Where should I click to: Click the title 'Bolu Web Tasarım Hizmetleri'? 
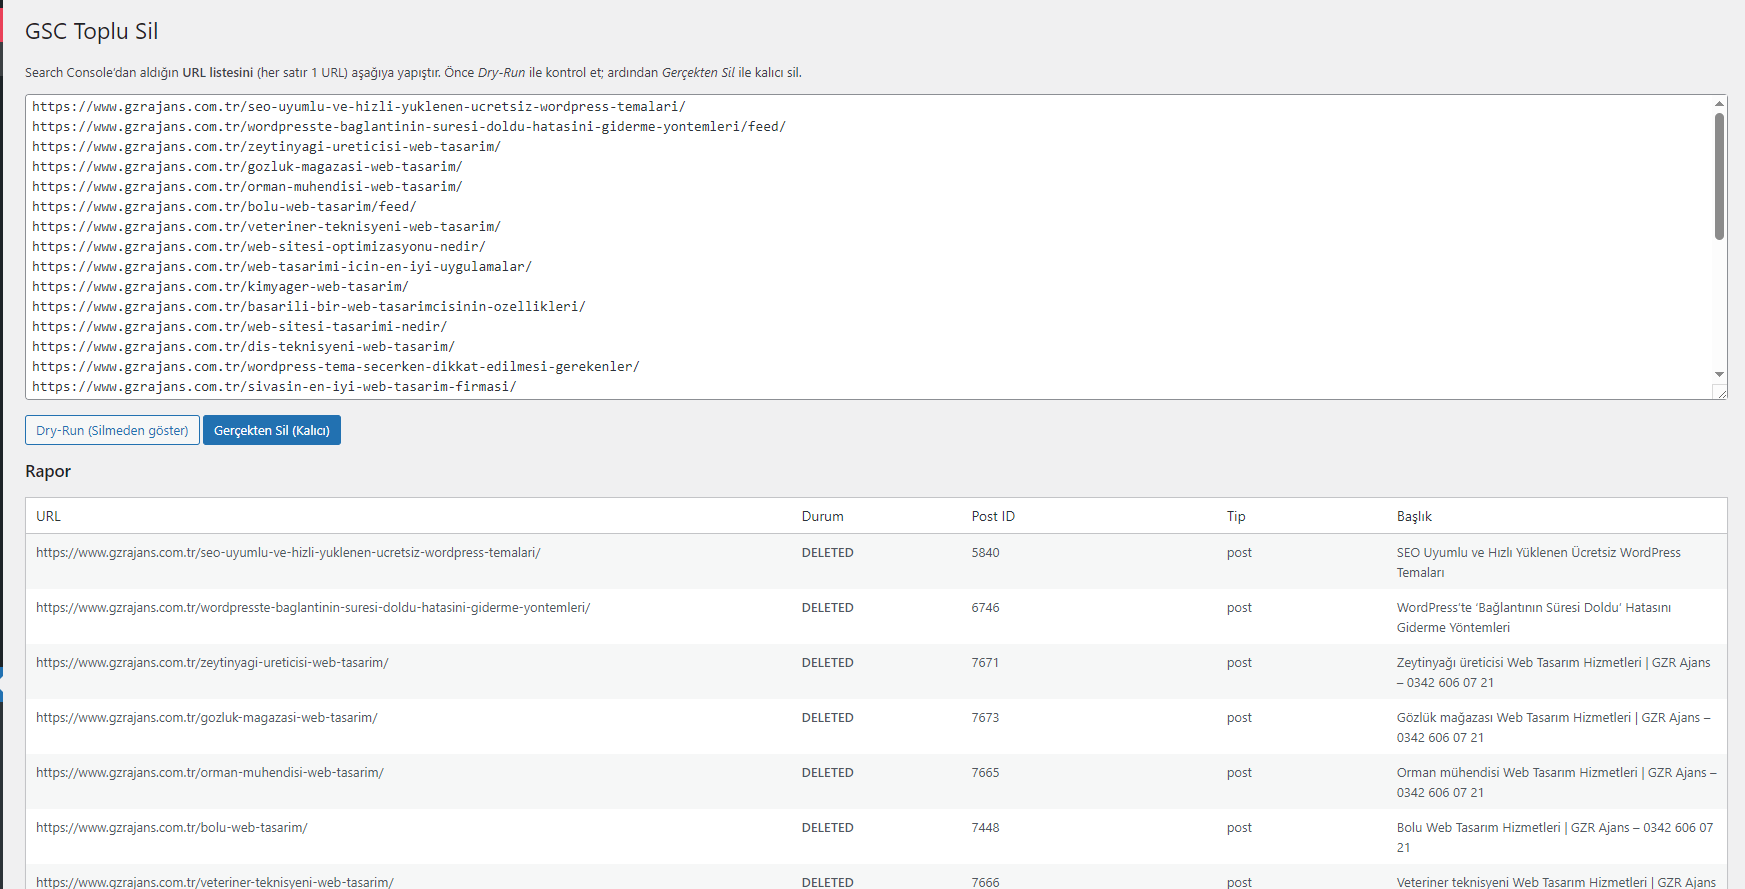1555,837
